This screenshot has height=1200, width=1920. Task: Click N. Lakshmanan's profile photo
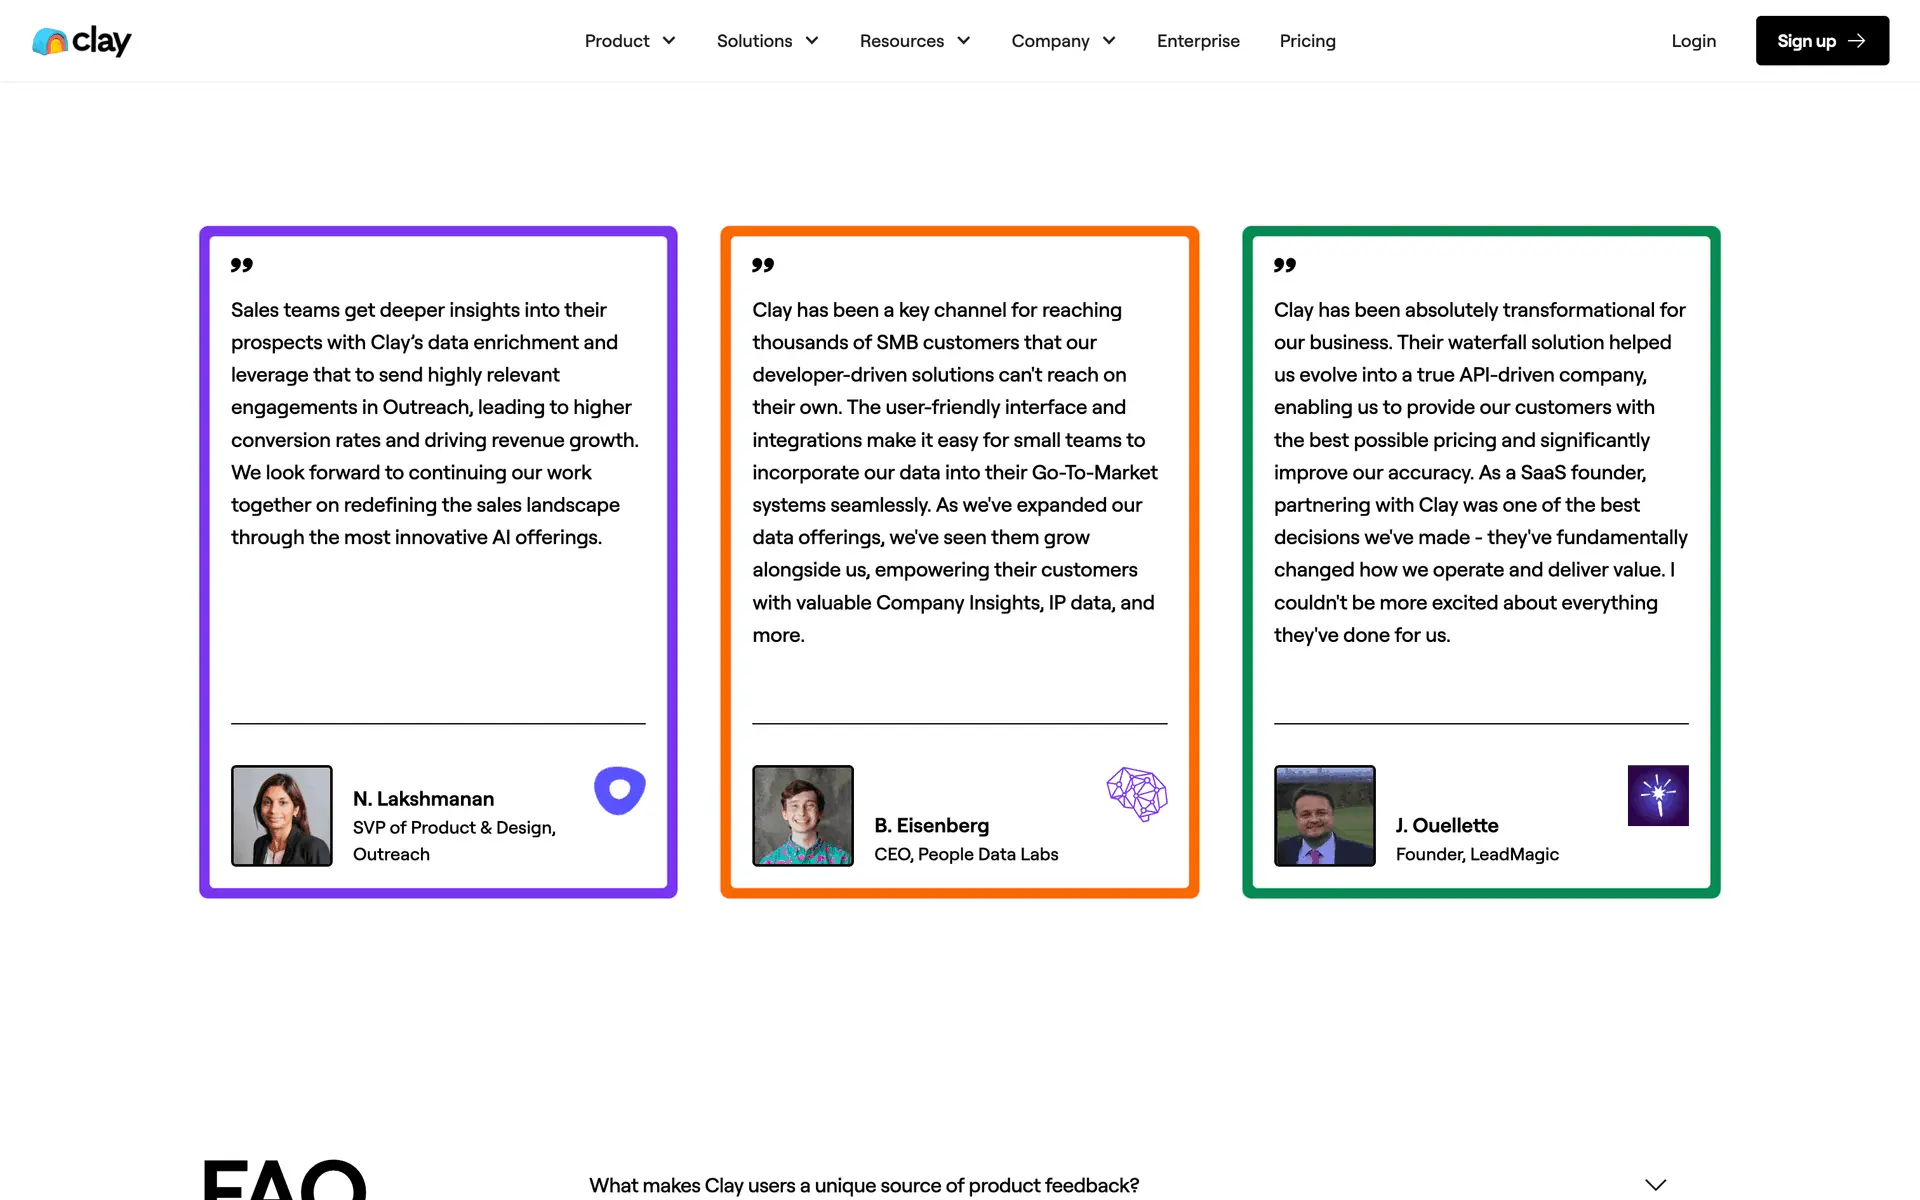282,816
